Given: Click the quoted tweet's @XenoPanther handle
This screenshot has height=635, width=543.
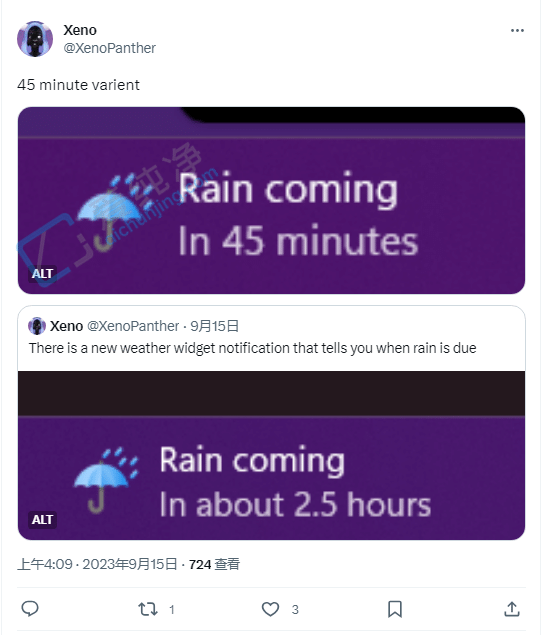Looking at the screenshot, I should (x=133, y=326).
